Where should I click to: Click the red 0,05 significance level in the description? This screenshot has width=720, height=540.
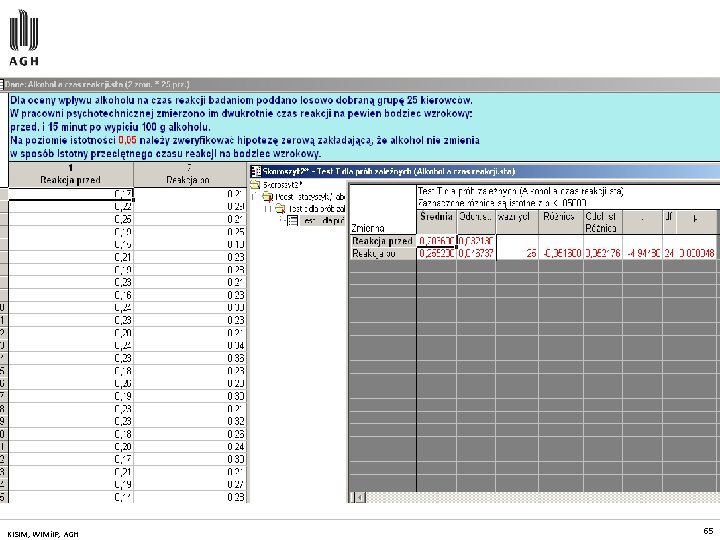pos(127,141)
